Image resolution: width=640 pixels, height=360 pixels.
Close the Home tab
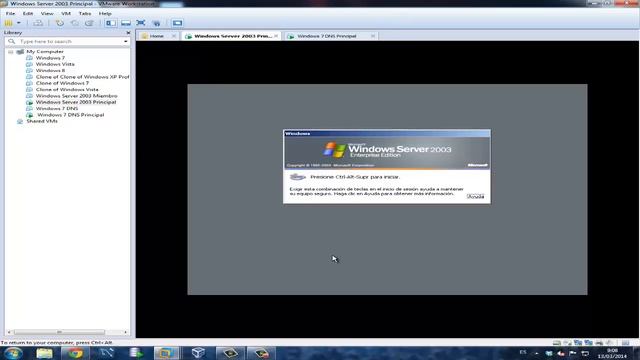tap(174, 36)
